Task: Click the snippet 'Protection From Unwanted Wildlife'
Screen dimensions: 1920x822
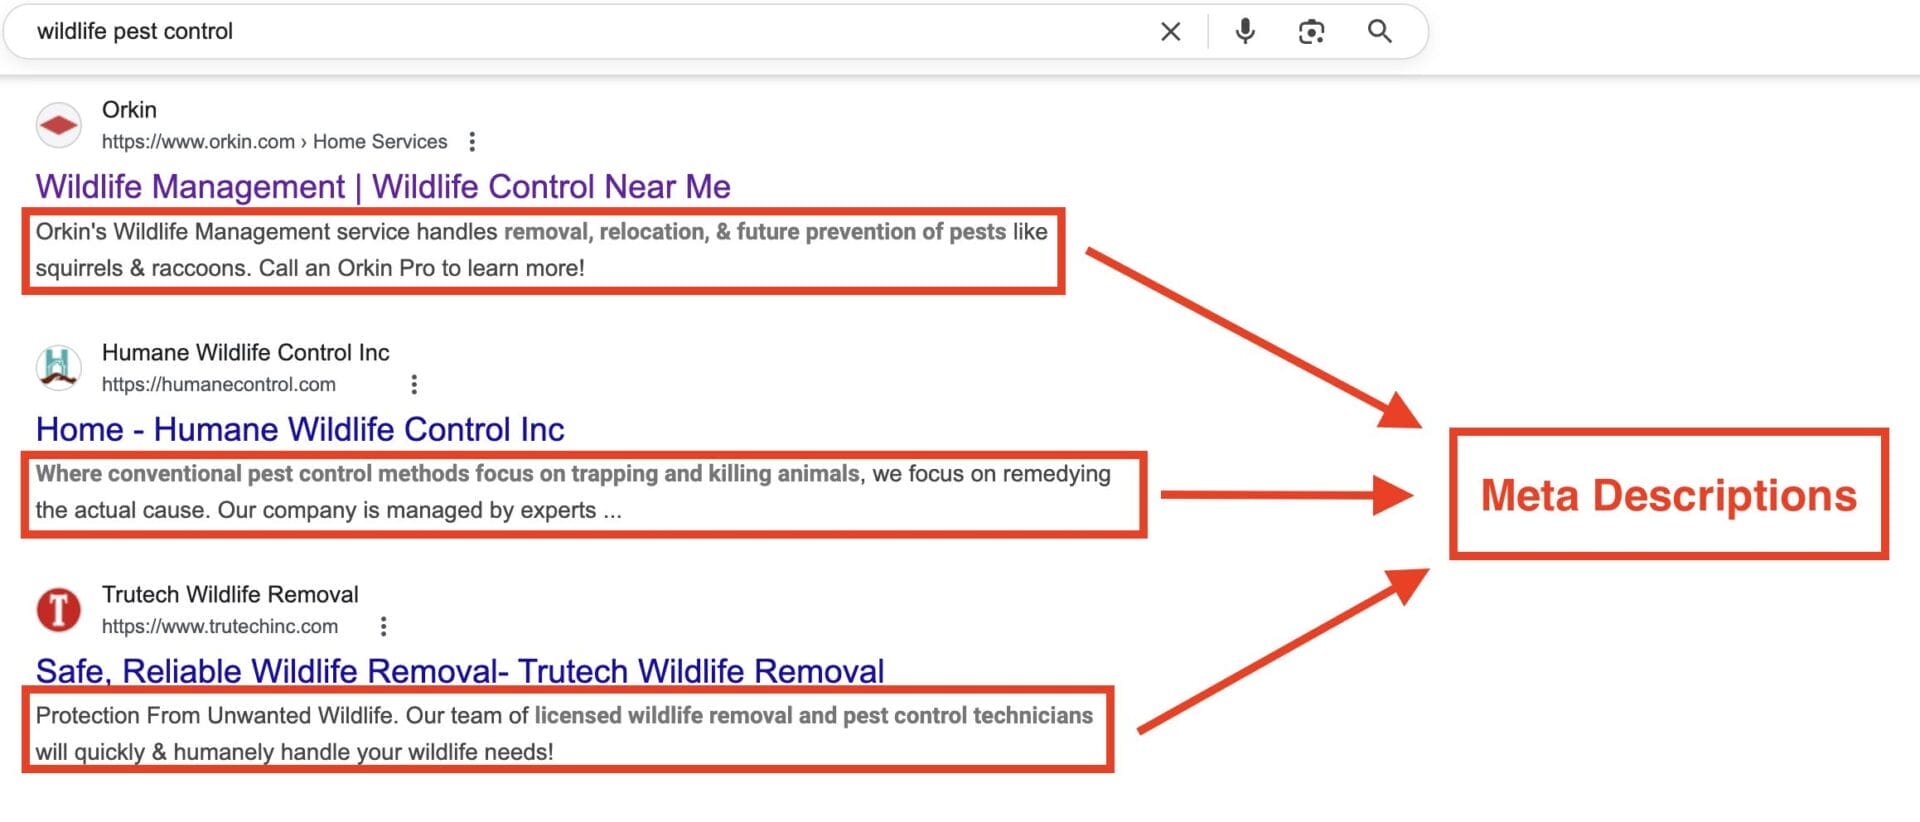Action: [564, 734]
